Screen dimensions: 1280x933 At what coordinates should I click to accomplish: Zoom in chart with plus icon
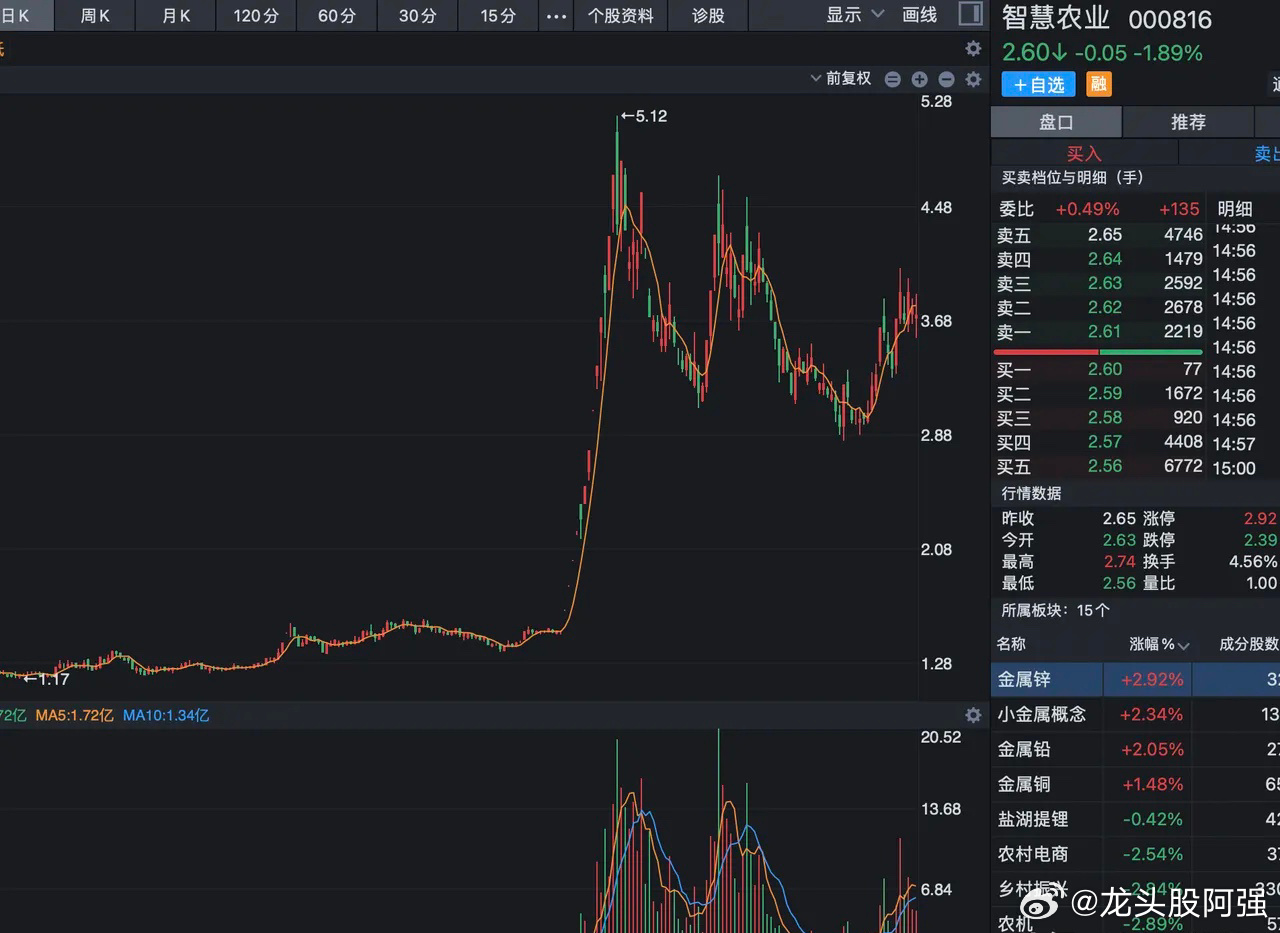pyautogui.click(x=919, y=79)
